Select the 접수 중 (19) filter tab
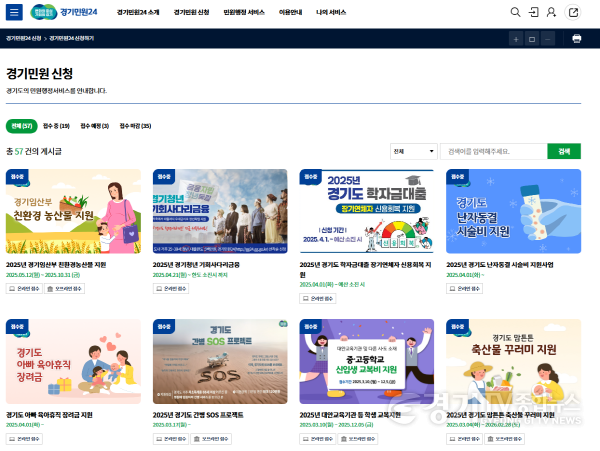Screen dimensions: 600x451 pyautogui.click(x=56, y=126)
